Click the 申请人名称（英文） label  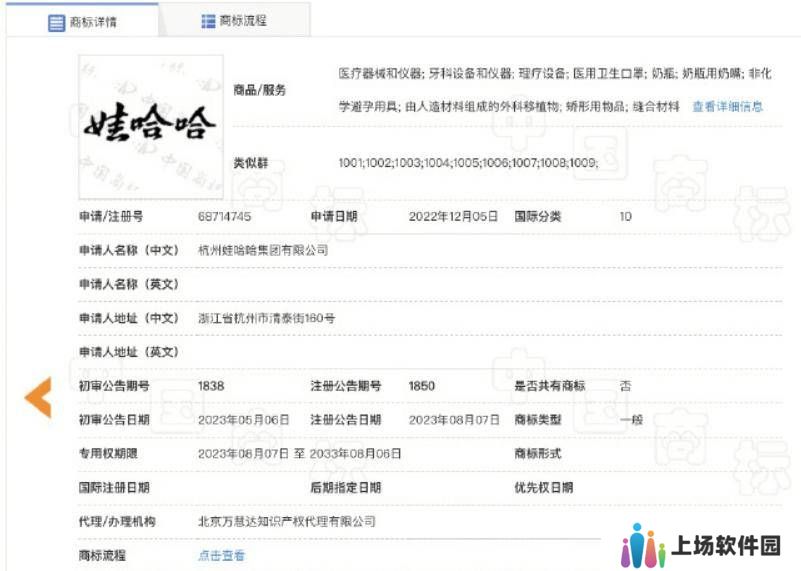[129, 284]
